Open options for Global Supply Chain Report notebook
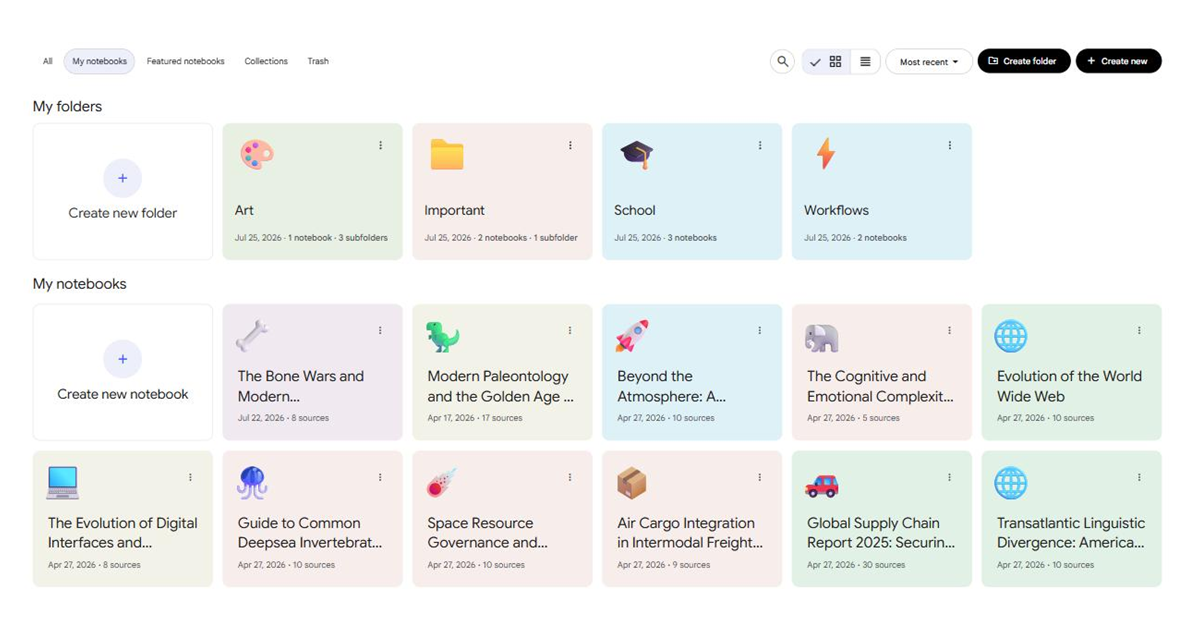Image resolution: width=1200 pixels, height=630 pixels. tap(950, 478)
